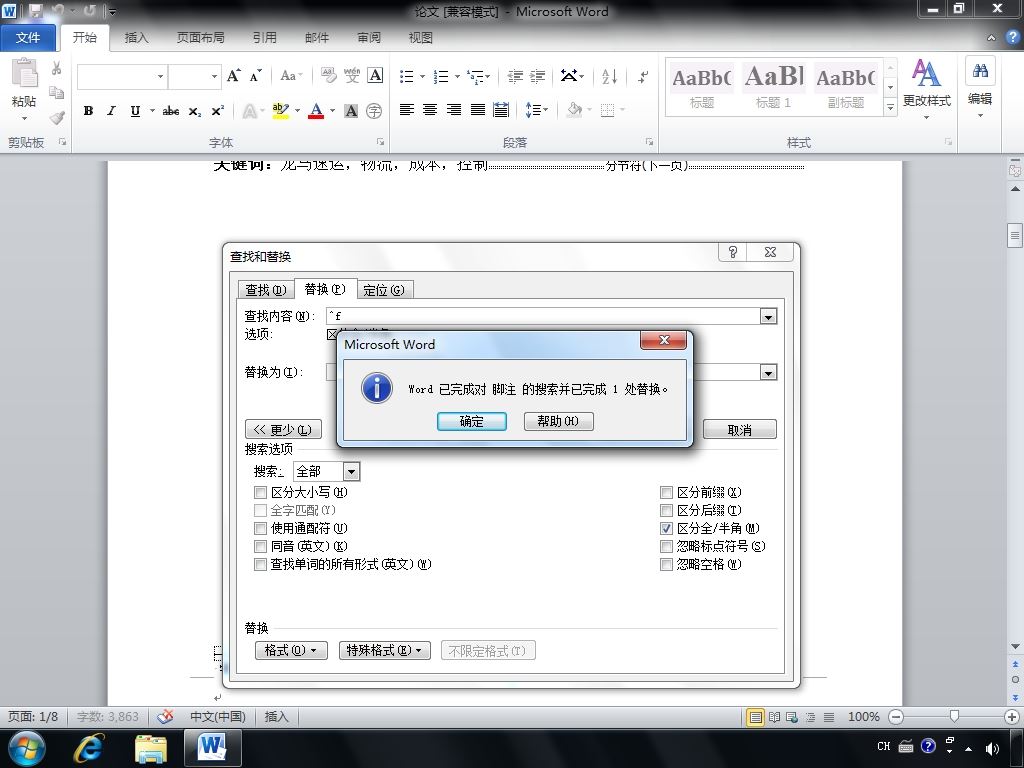Open the 格式 dropdown button
The image size is (1024, 768).
tap(291, 650)
